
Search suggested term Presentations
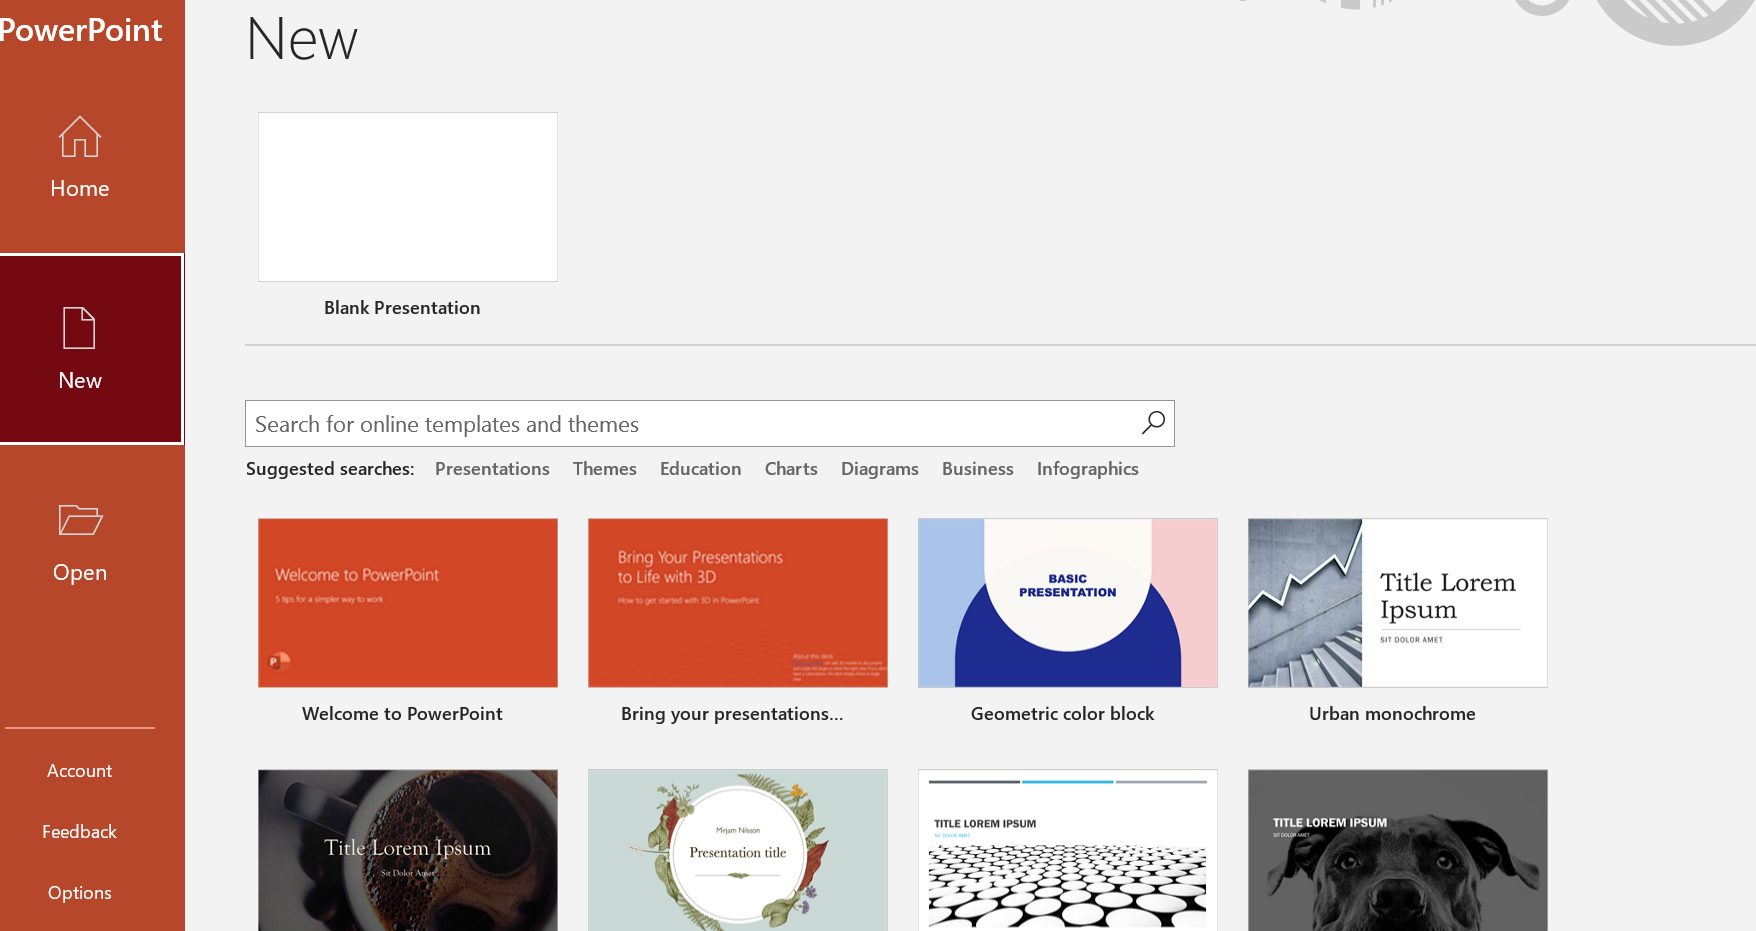[492, 469]
